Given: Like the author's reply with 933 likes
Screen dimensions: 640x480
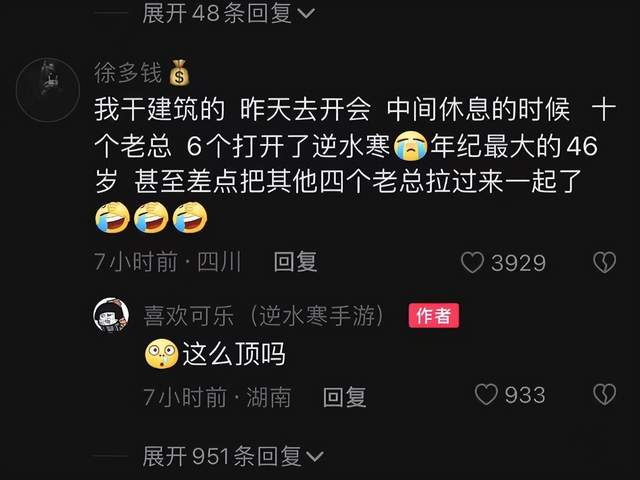Looking at the screenshot, I should tap(486, 395).
